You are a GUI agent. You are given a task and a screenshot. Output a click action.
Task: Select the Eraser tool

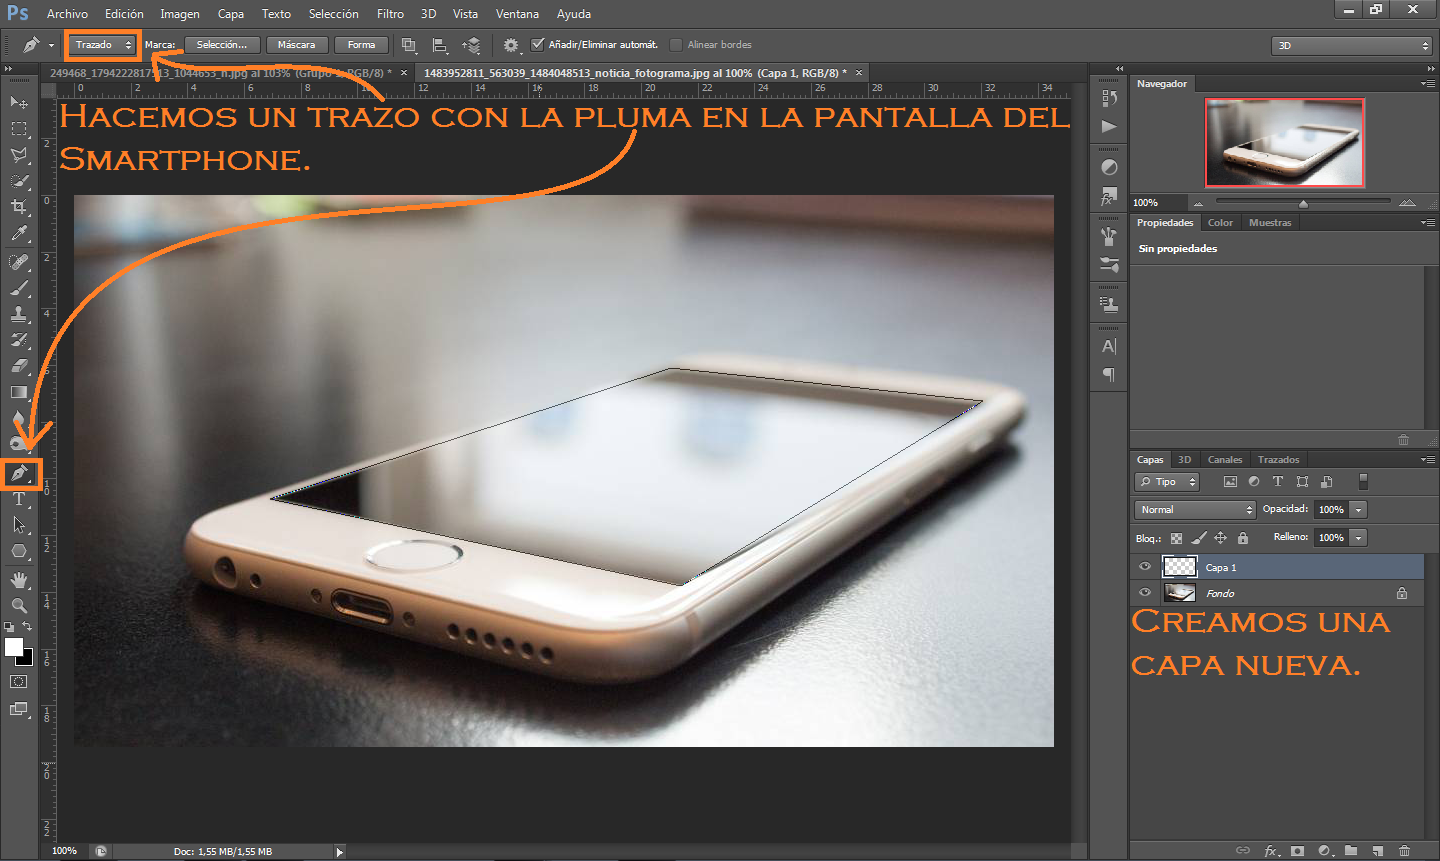pos(19,366)
